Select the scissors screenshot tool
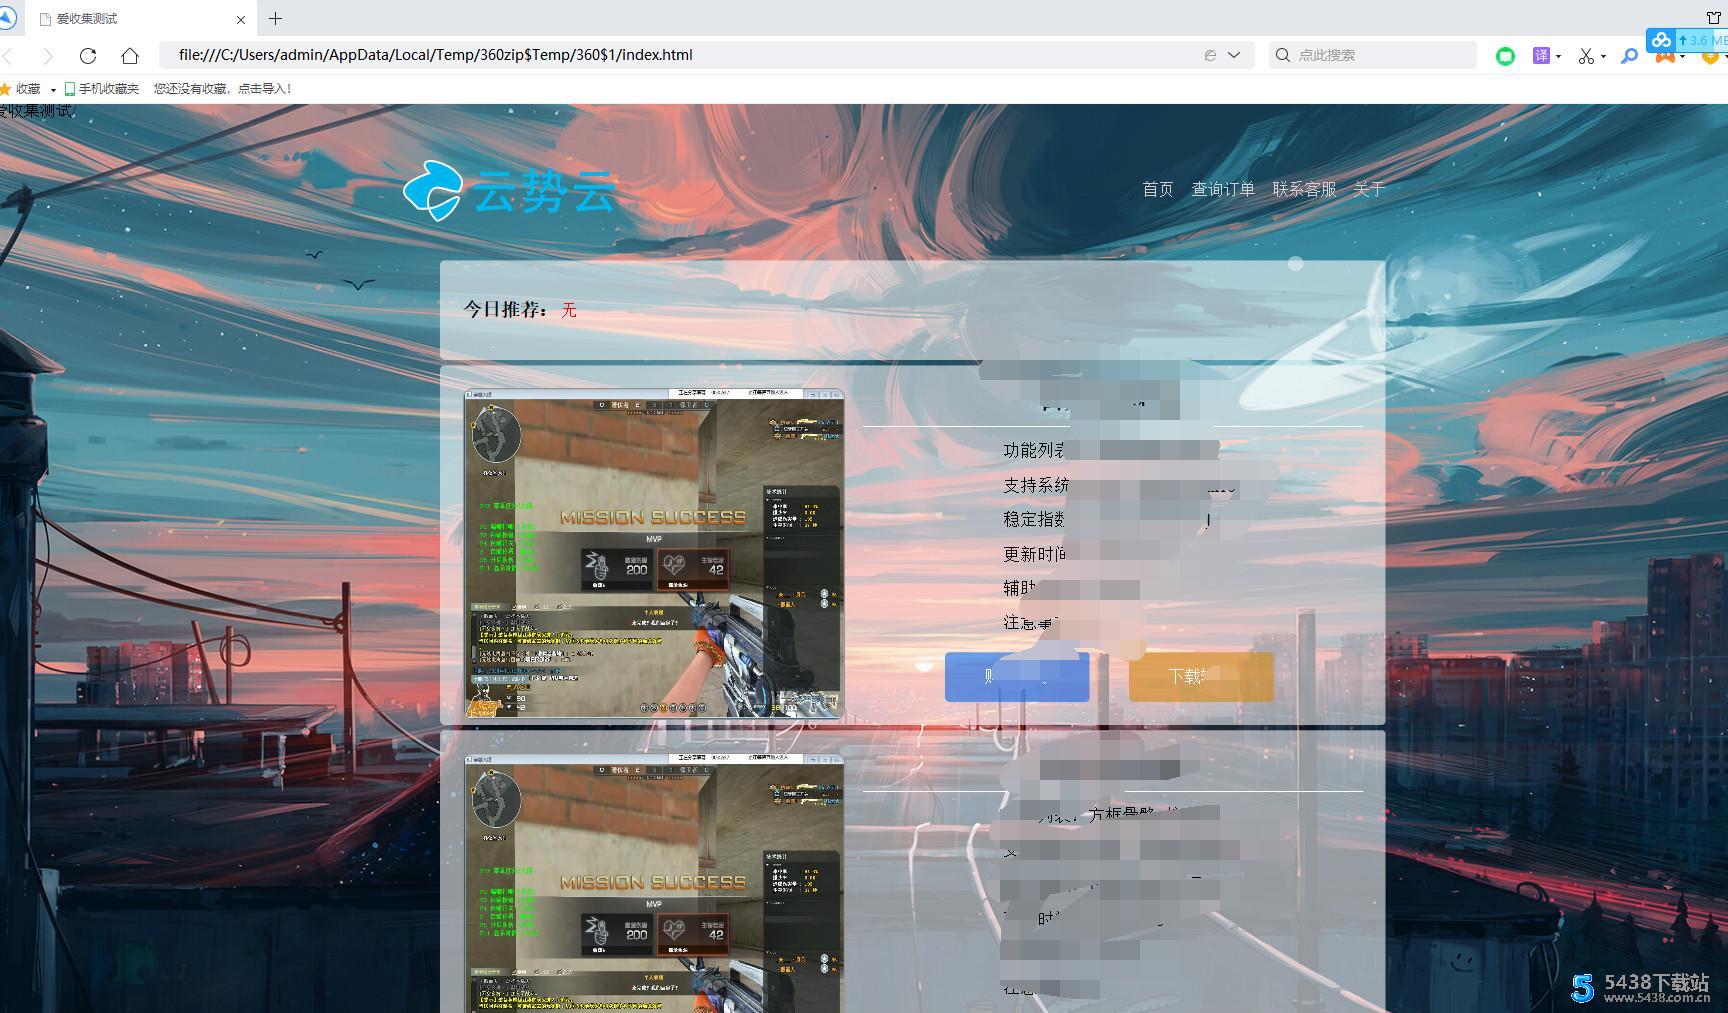Screen dimensions: 1728x1013 [1585, 56]
